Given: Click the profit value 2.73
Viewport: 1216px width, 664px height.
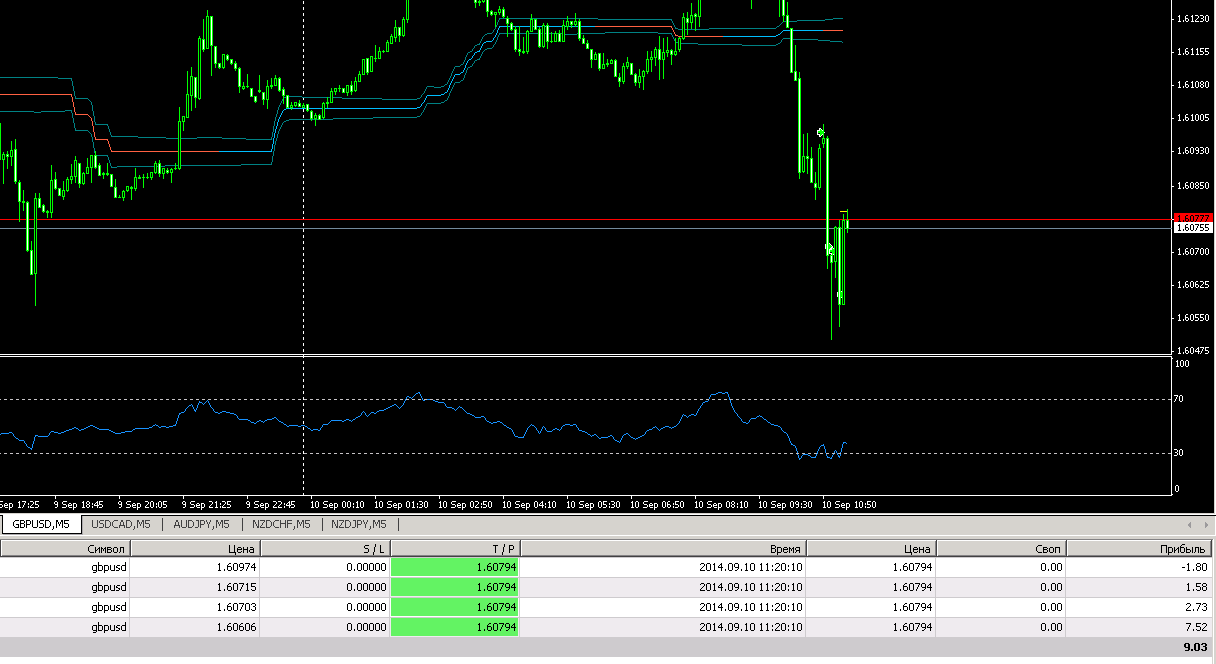Looking at the screenshot, I should tap(1197, 607).
